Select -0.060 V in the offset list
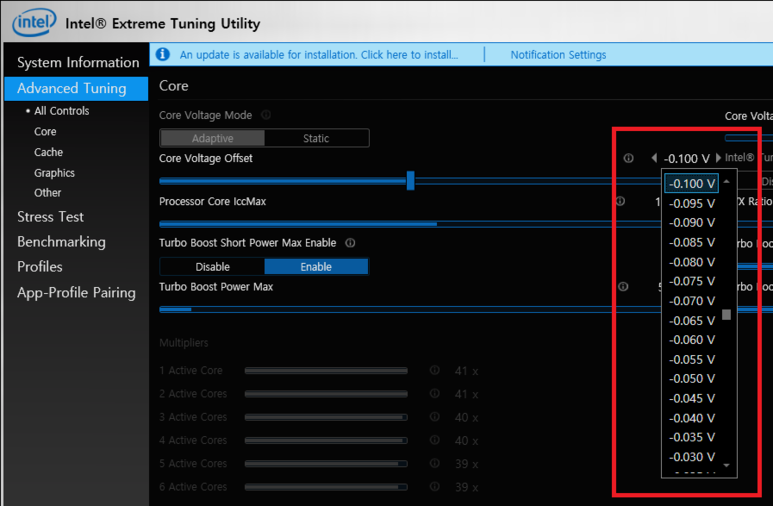Image resolution: width=773 pixels, height=506 pixels. click(x=692, y=340)
